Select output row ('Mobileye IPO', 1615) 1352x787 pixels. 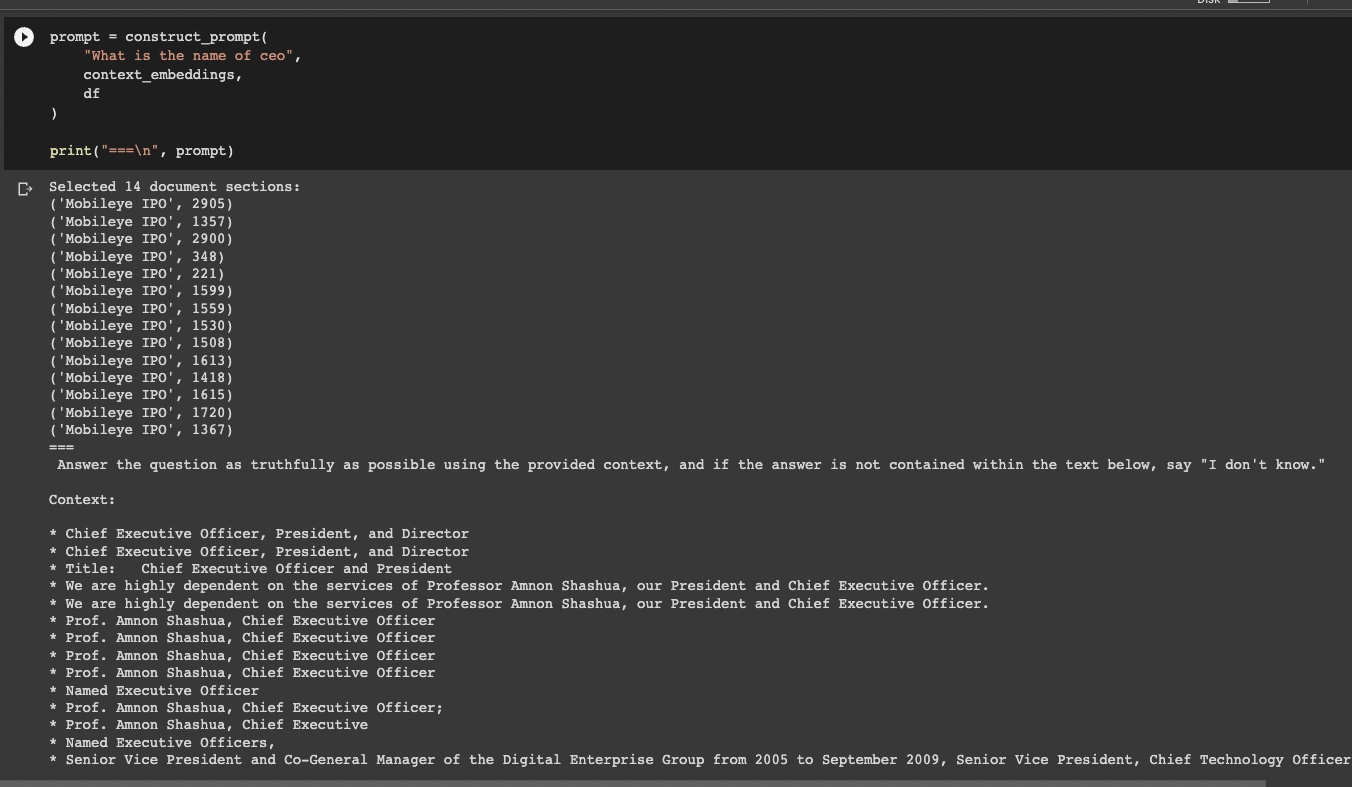click(x=141, y=395)
